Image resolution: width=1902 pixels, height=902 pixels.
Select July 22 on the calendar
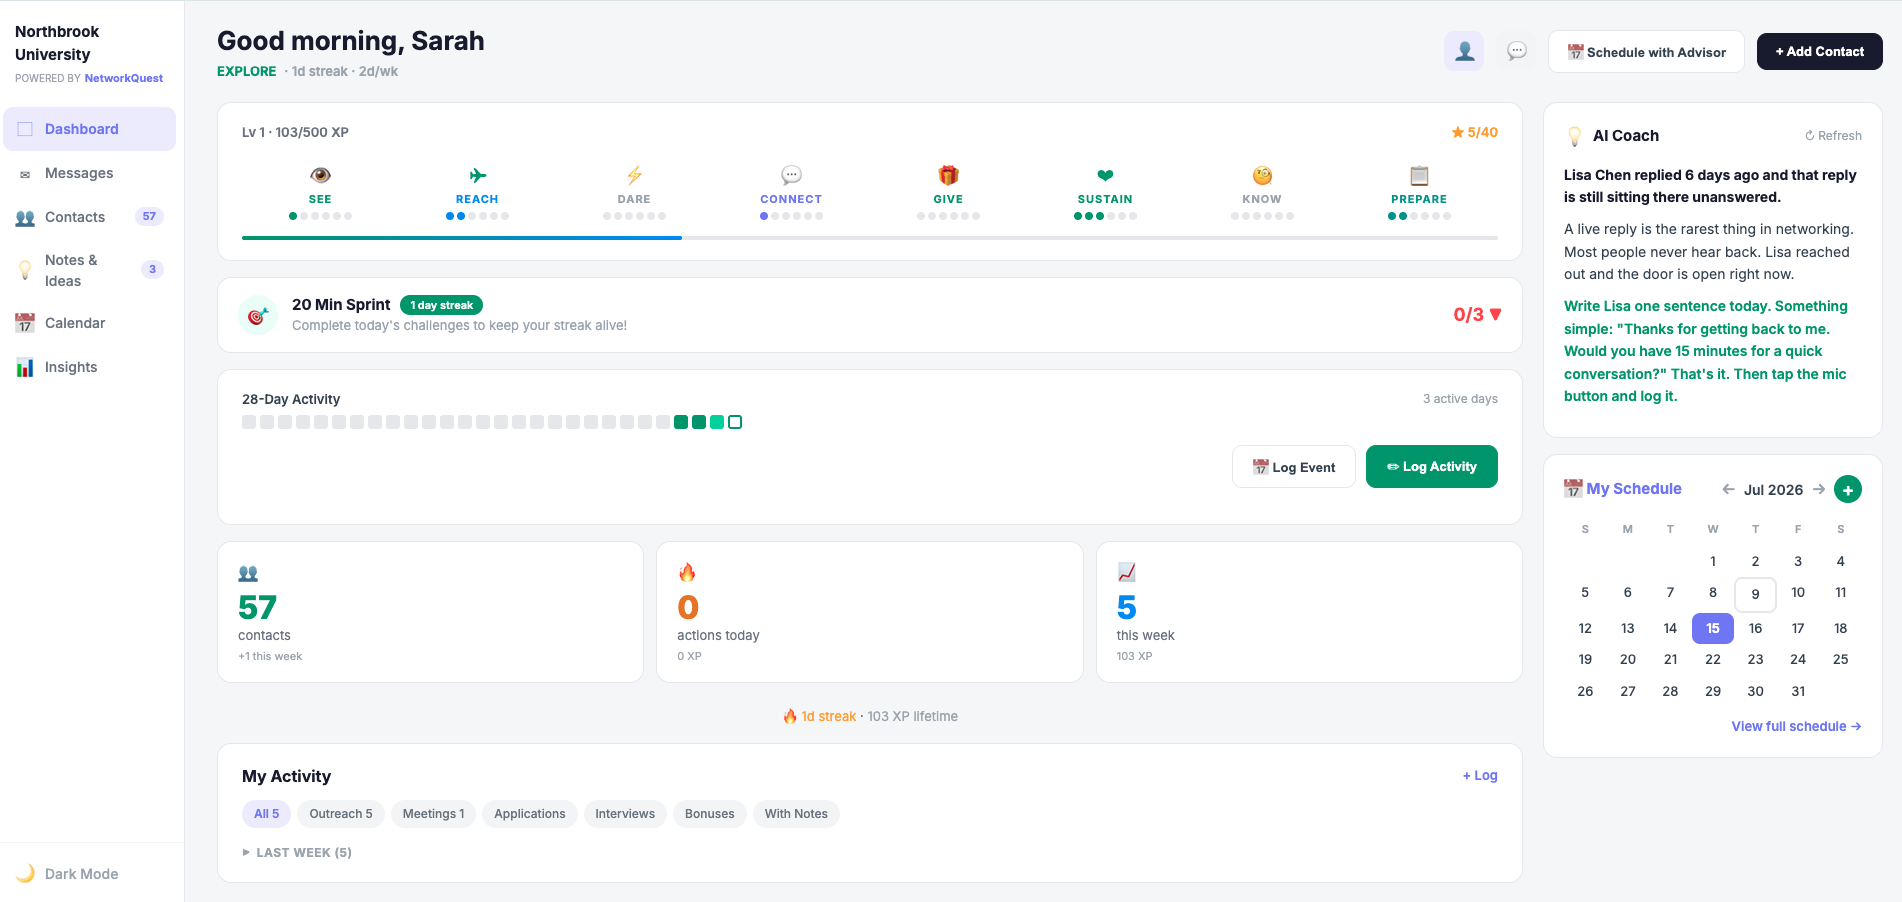[1713, 659]
